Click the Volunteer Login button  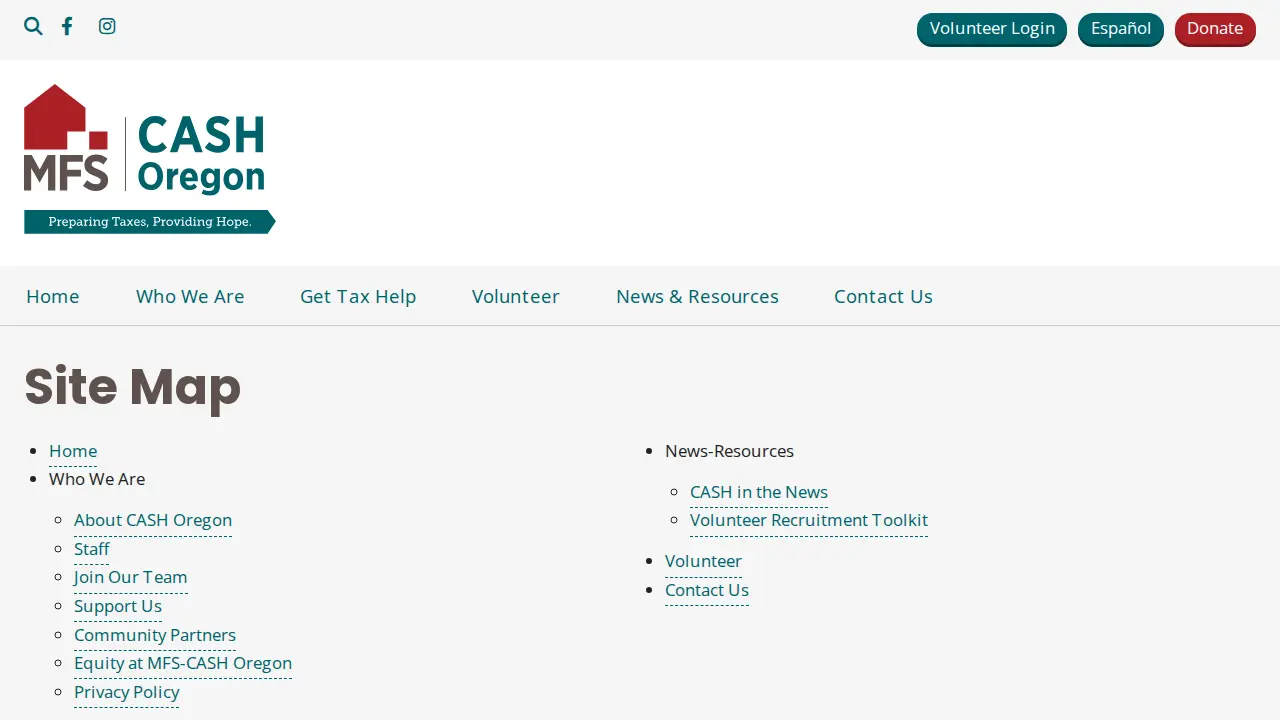[992, 29]
